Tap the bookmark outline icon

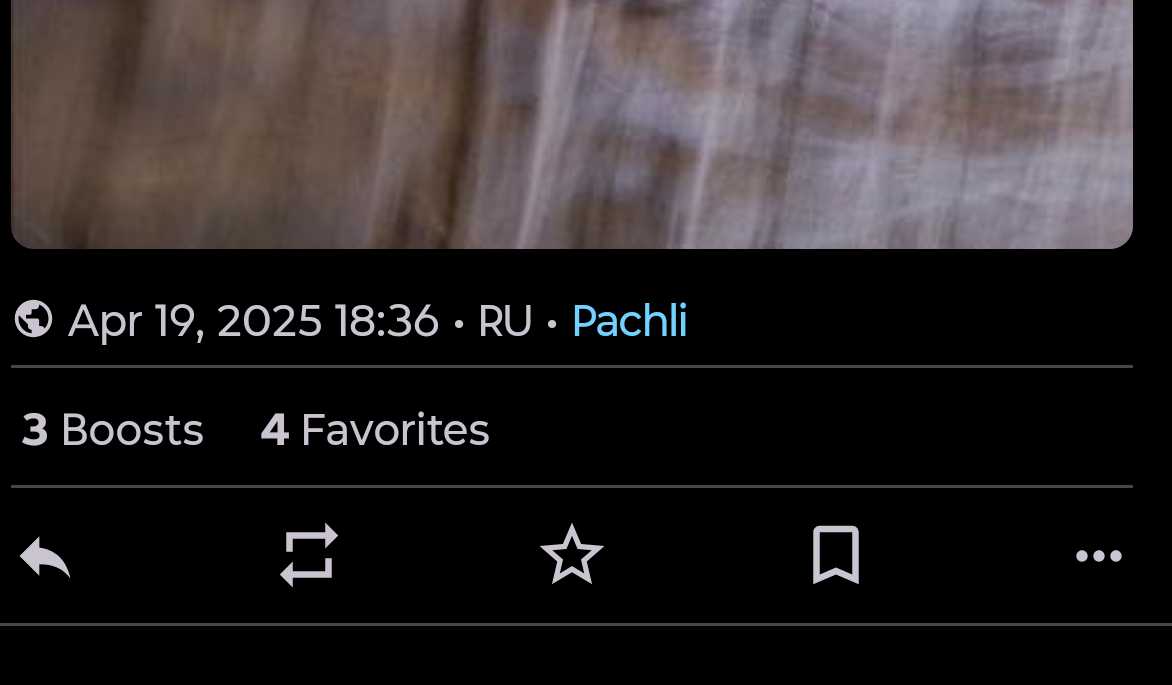(836, 555)
